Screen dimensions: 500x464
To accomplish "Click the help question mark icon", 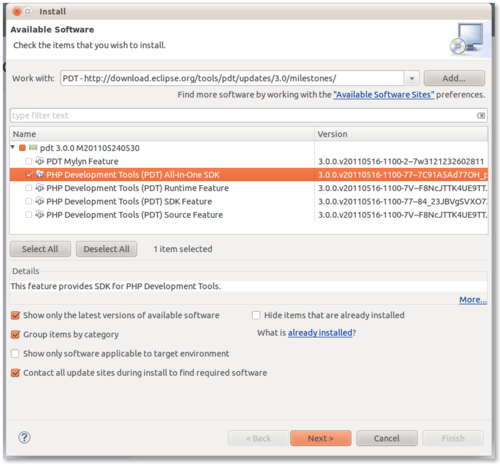I will (24, 437).
